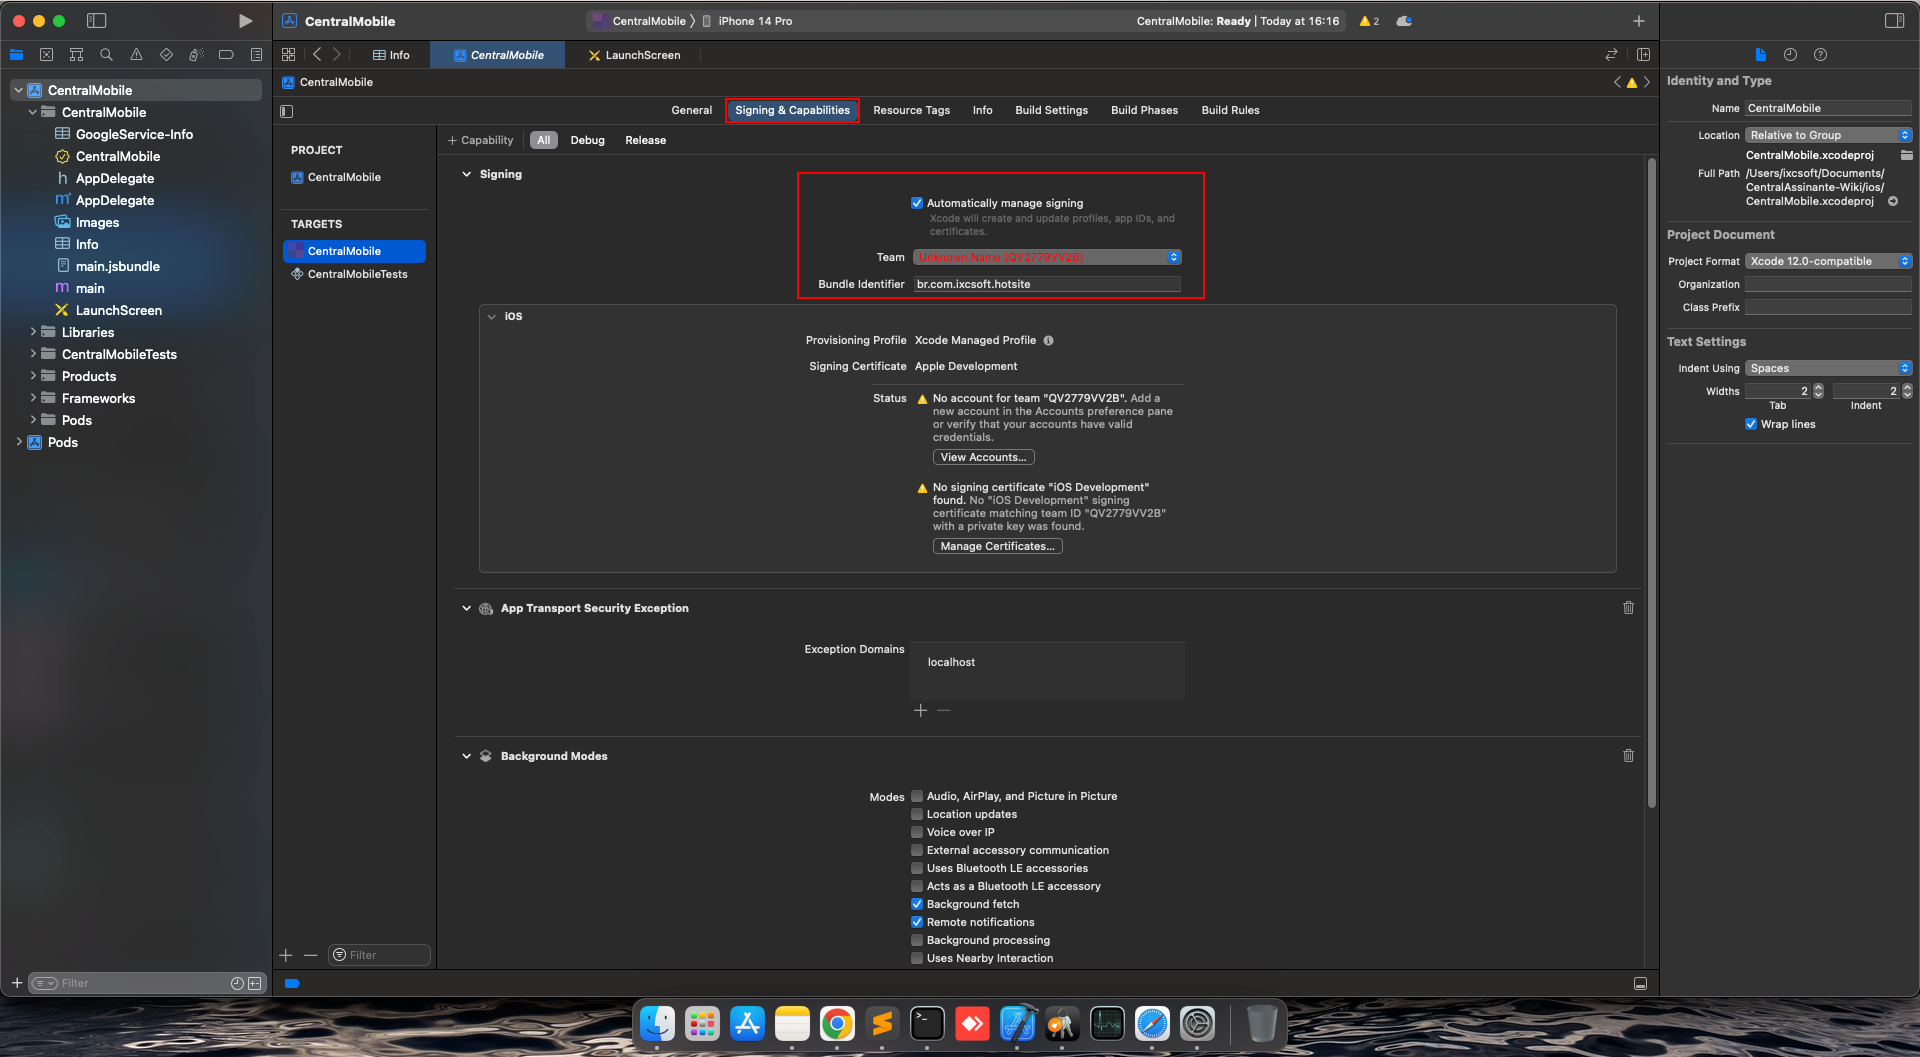Collapse the Signing section
The image size is (1920, 1057).
tap(466, 174)
